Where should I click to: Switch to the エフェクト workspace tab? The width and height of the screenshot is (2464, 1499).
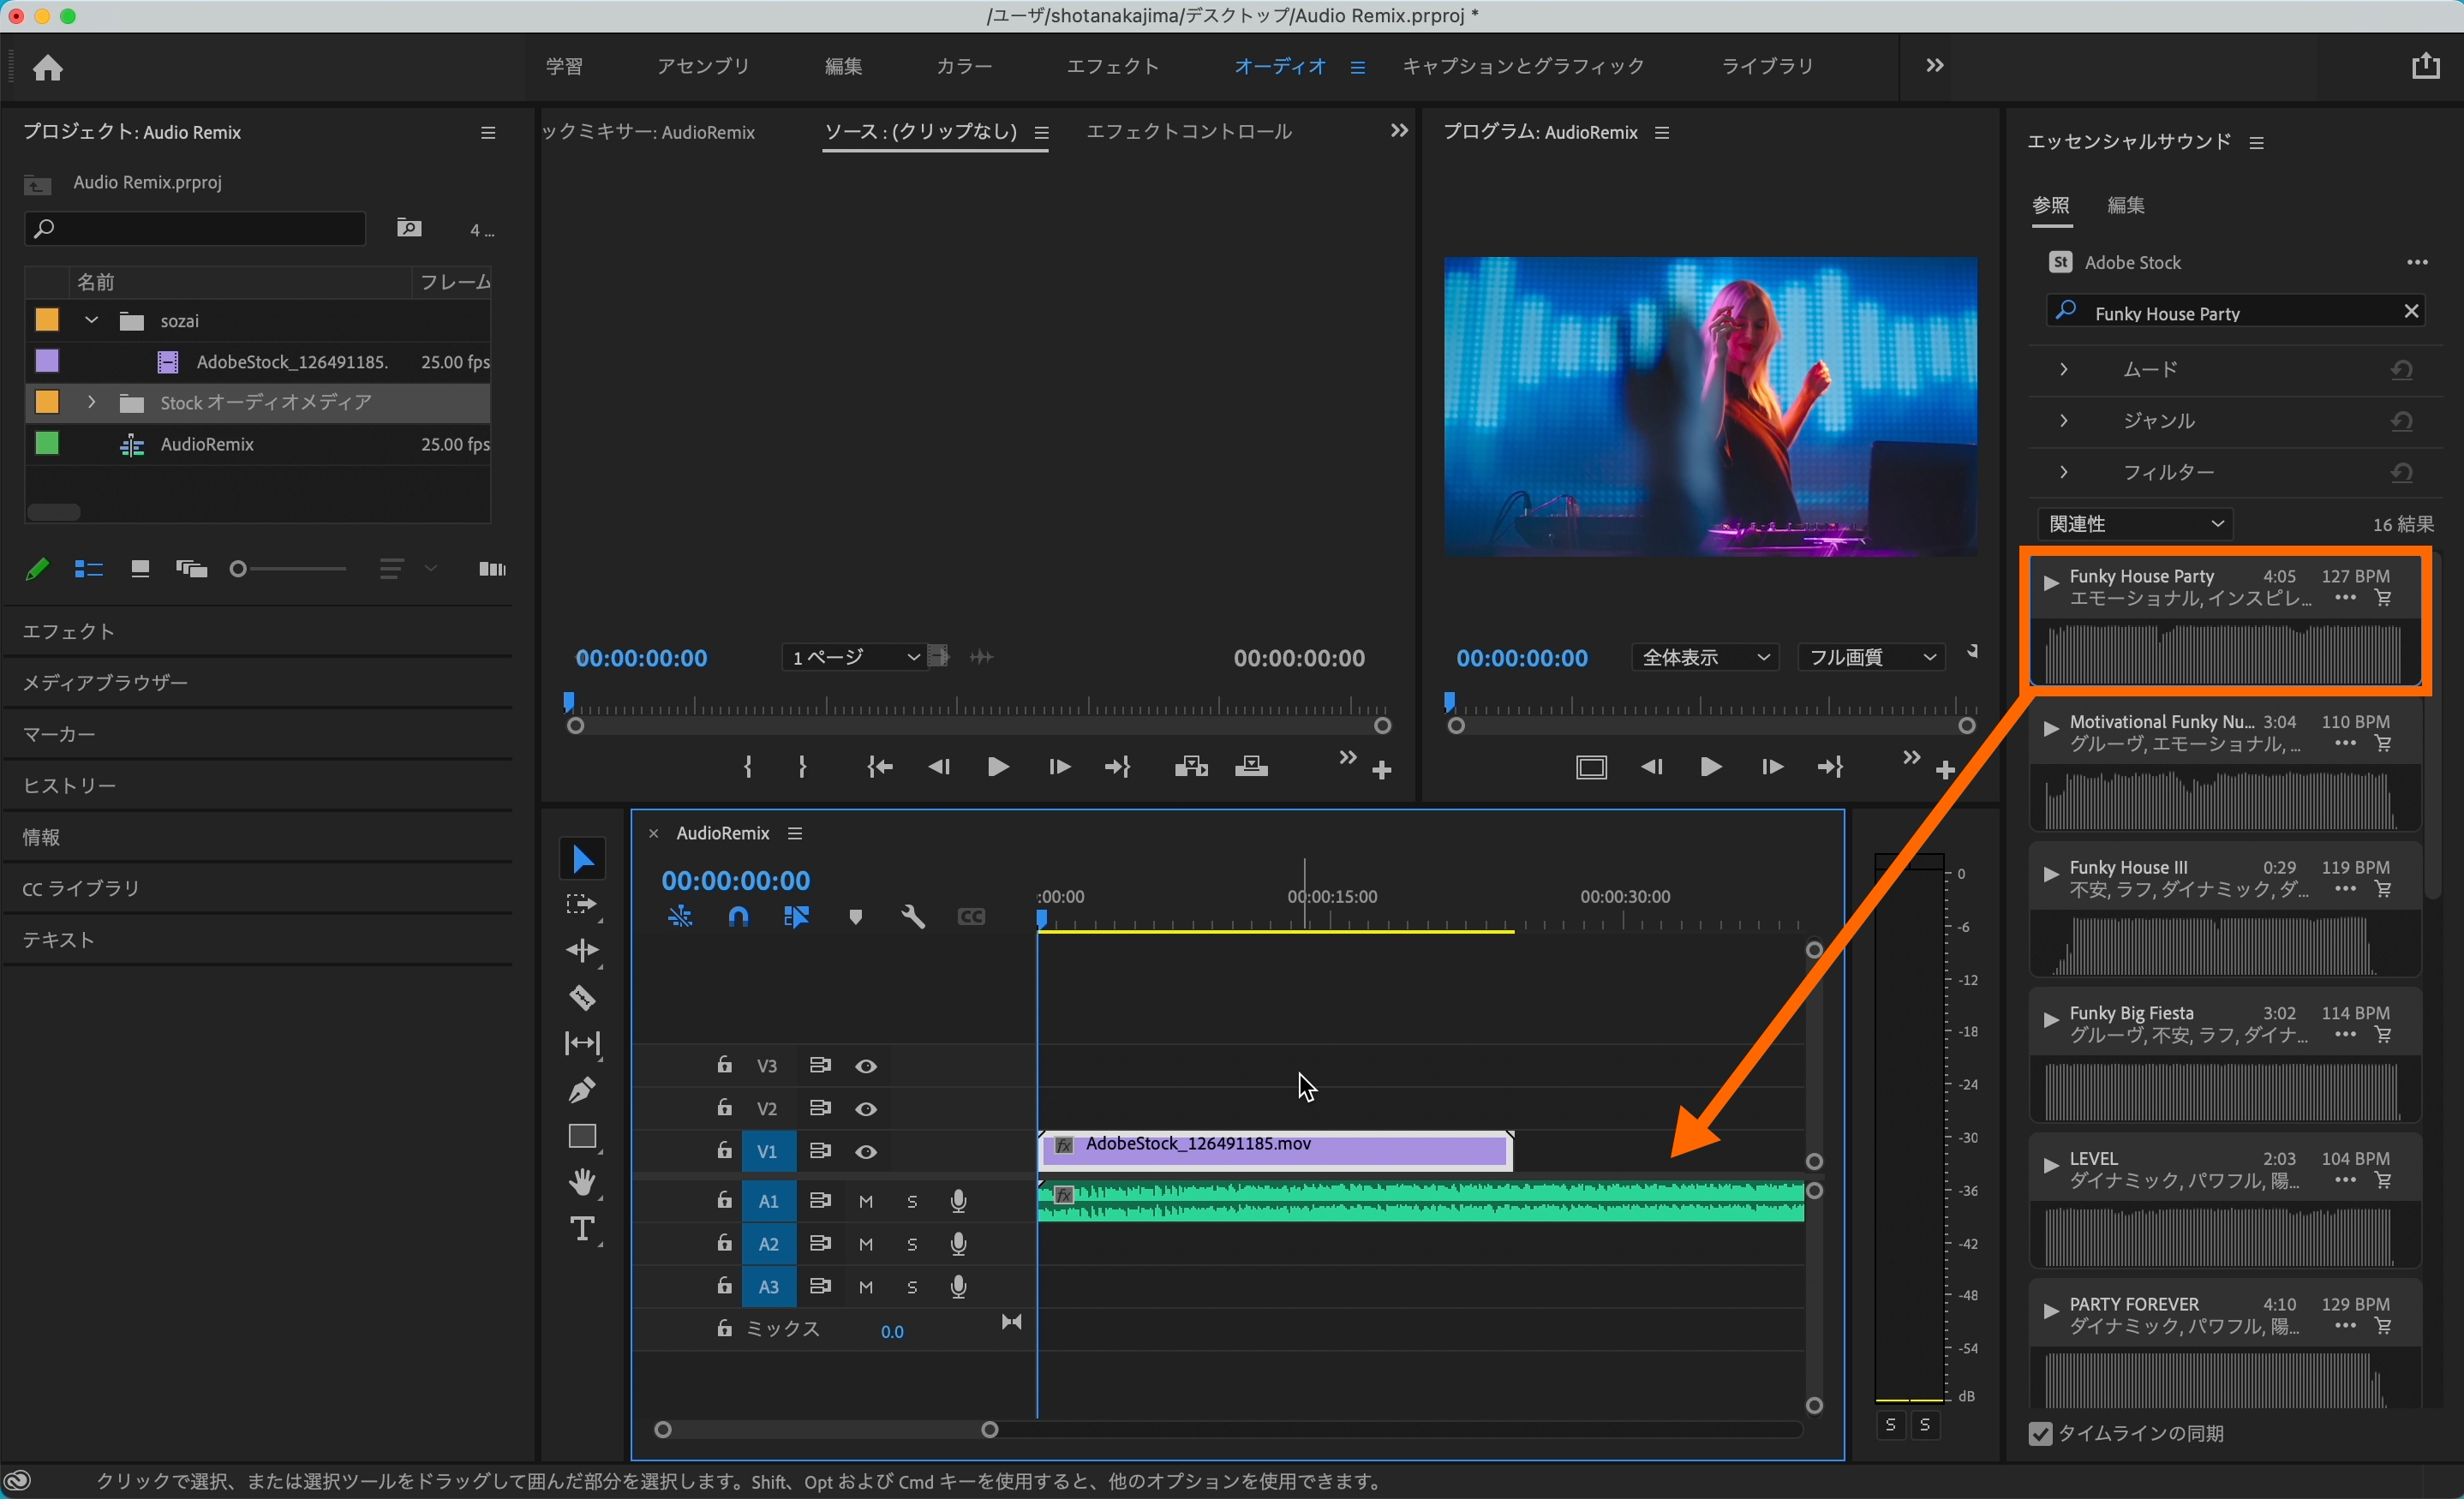(1112, 66)
